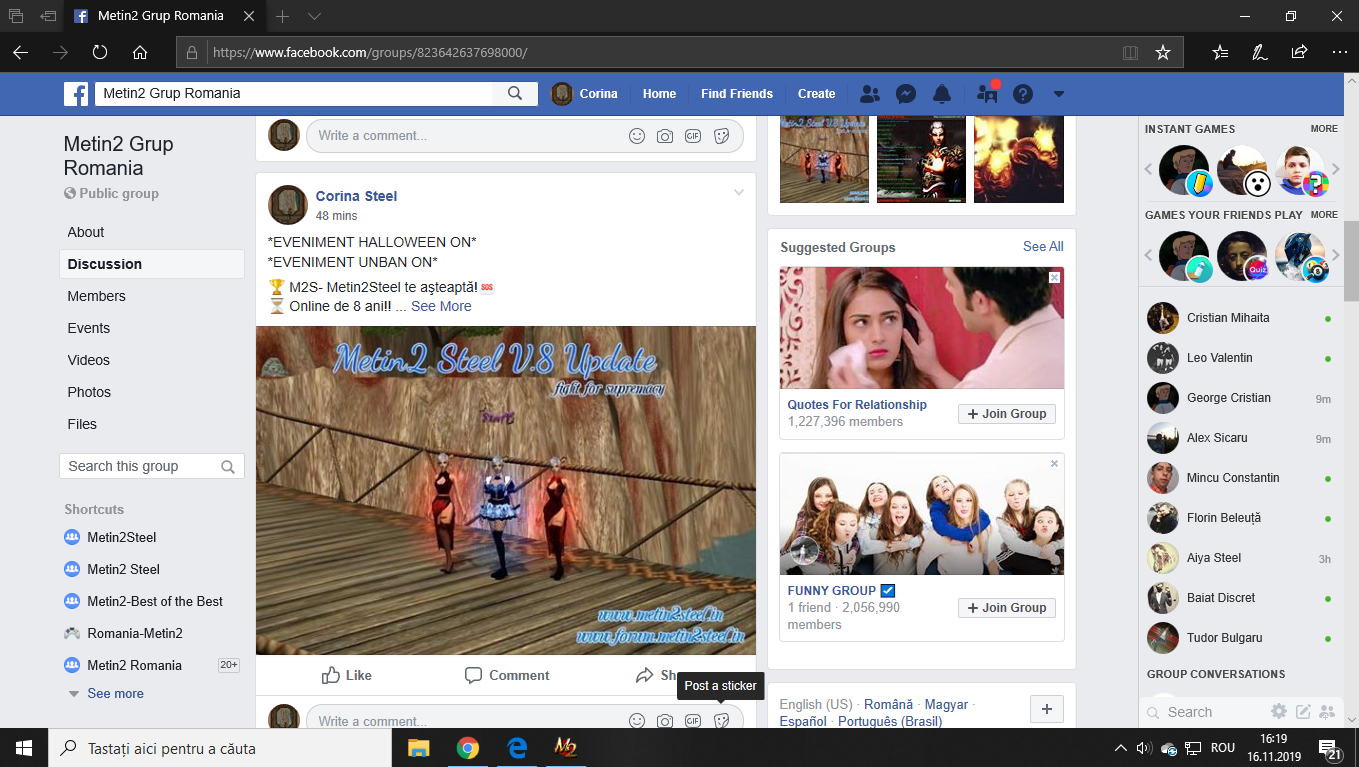The width and height of the screenshot is (1359, 767).
Task: Open the post options chevron on Corina Steel's post
Action: coord(739,192)
